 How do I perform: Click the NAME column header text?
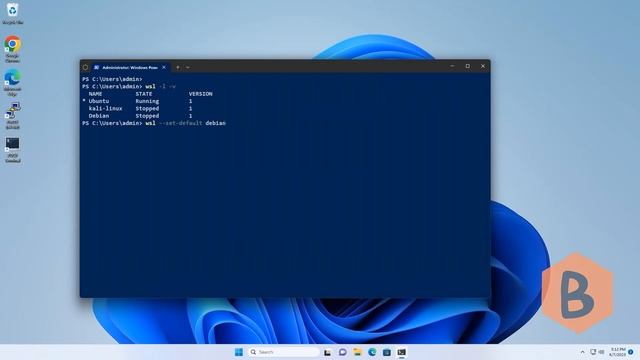coord(96,94)
